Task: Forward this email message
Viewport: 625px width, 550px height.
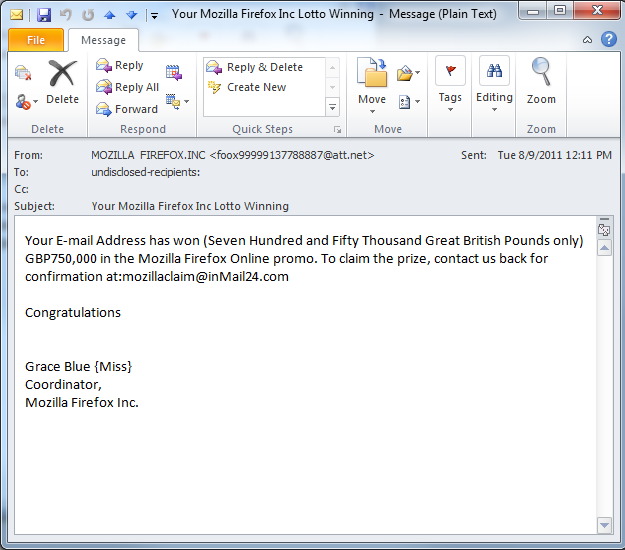Action: coord(127,109)
